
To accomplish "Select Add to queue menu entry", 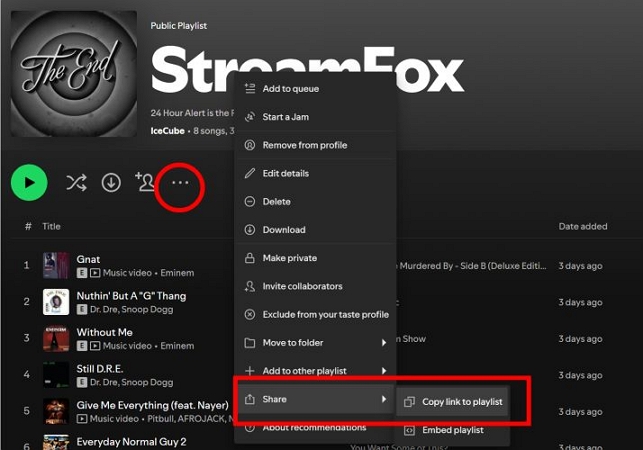I will 315,89.
